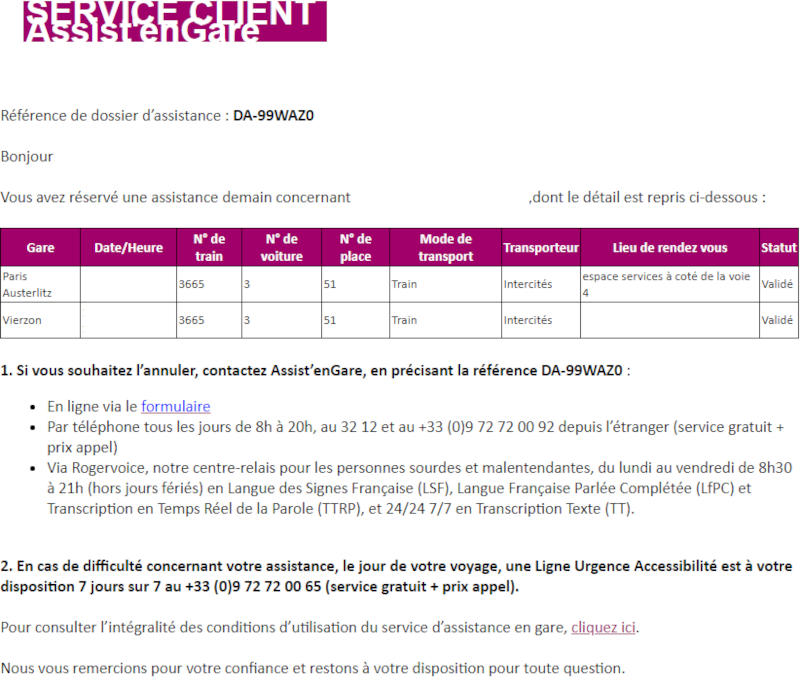Click the 'Si vous souhaitez l'annuler' heading
This screenshot has height=685, width=800.
click(315, 371)
